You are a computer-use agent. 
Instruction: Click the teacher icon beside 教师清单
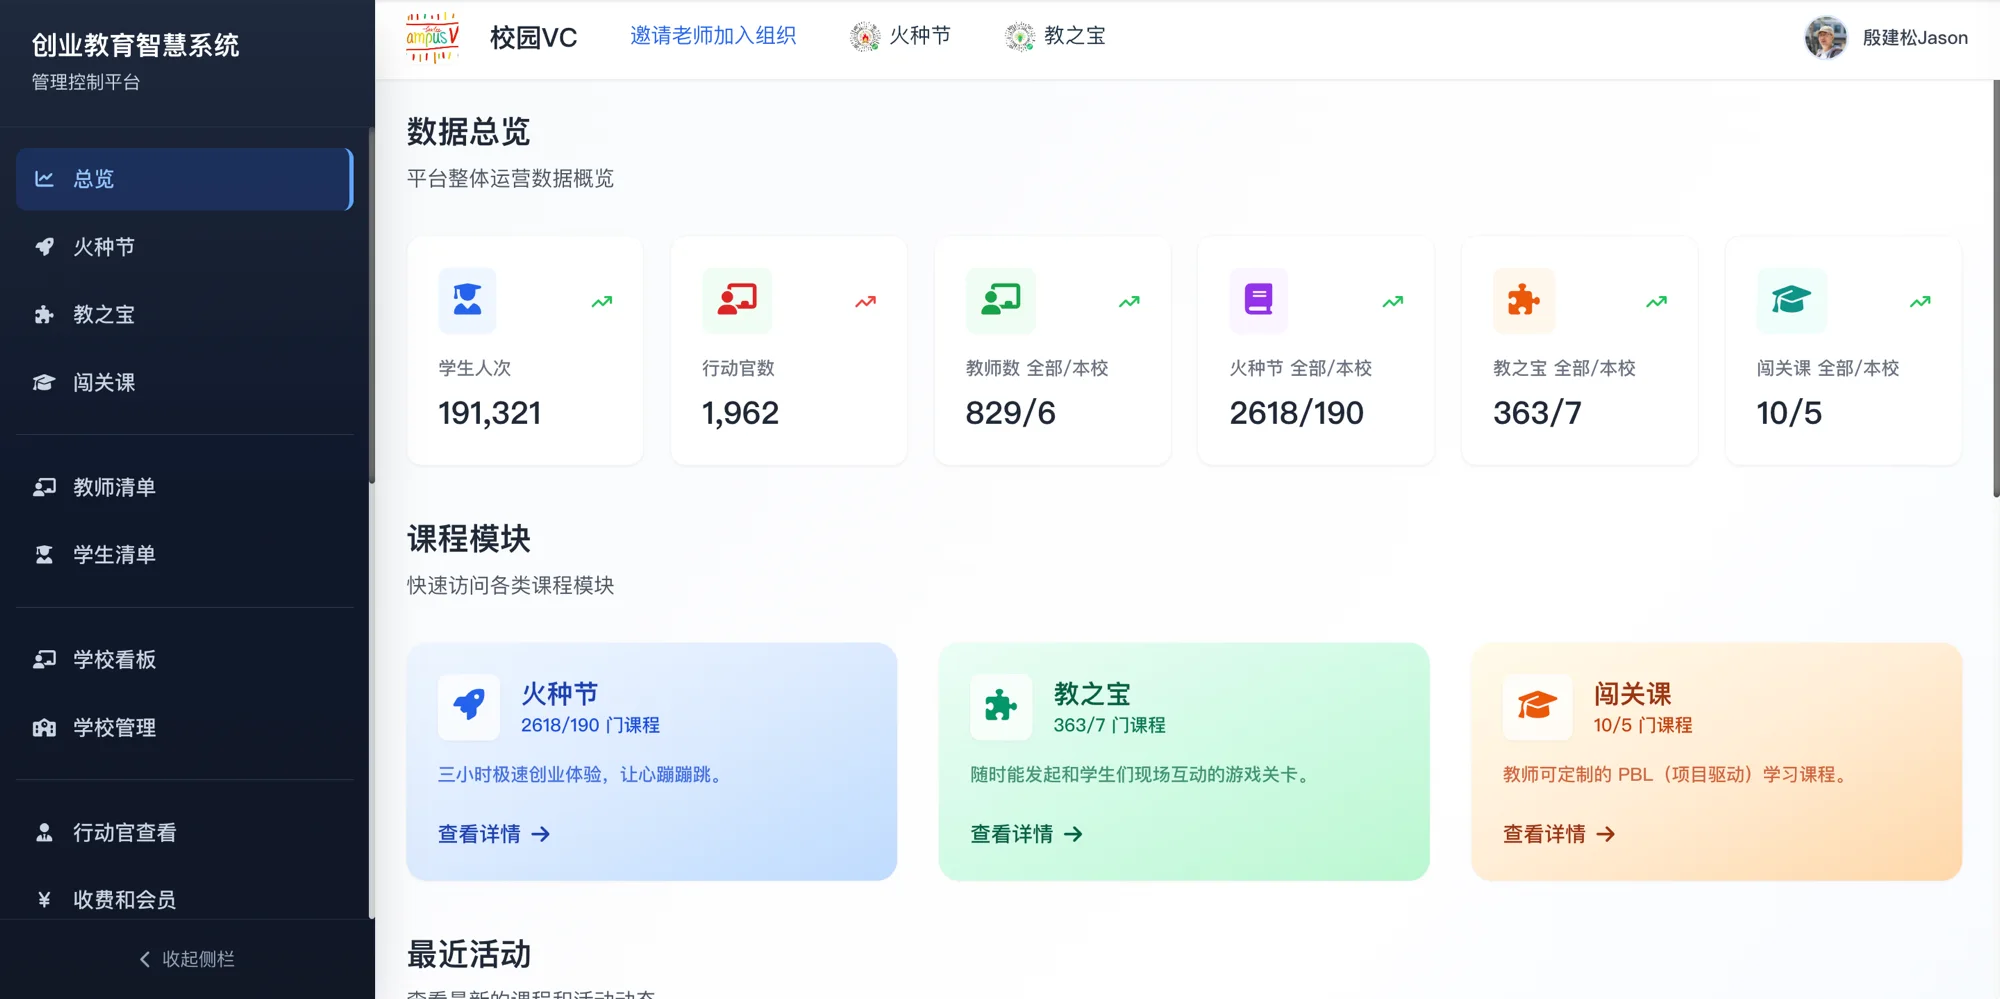pyautogui.click(x=44, y=487)
